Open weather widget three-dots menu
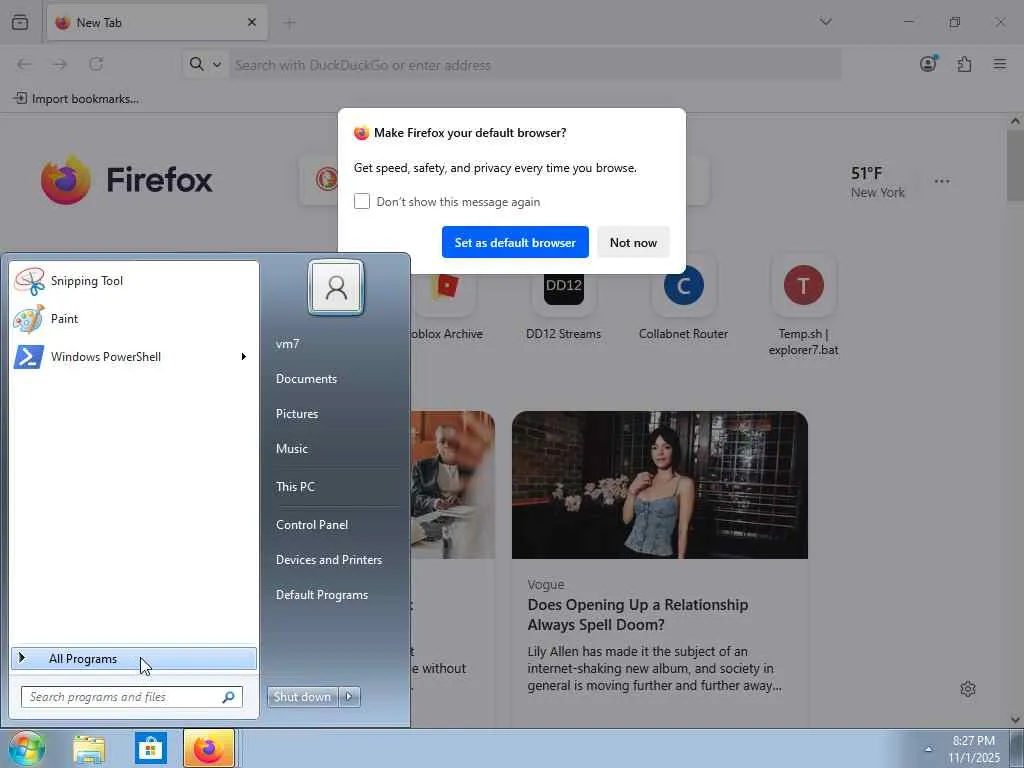This screenshot has width=1024, height=768. [942, 182]
